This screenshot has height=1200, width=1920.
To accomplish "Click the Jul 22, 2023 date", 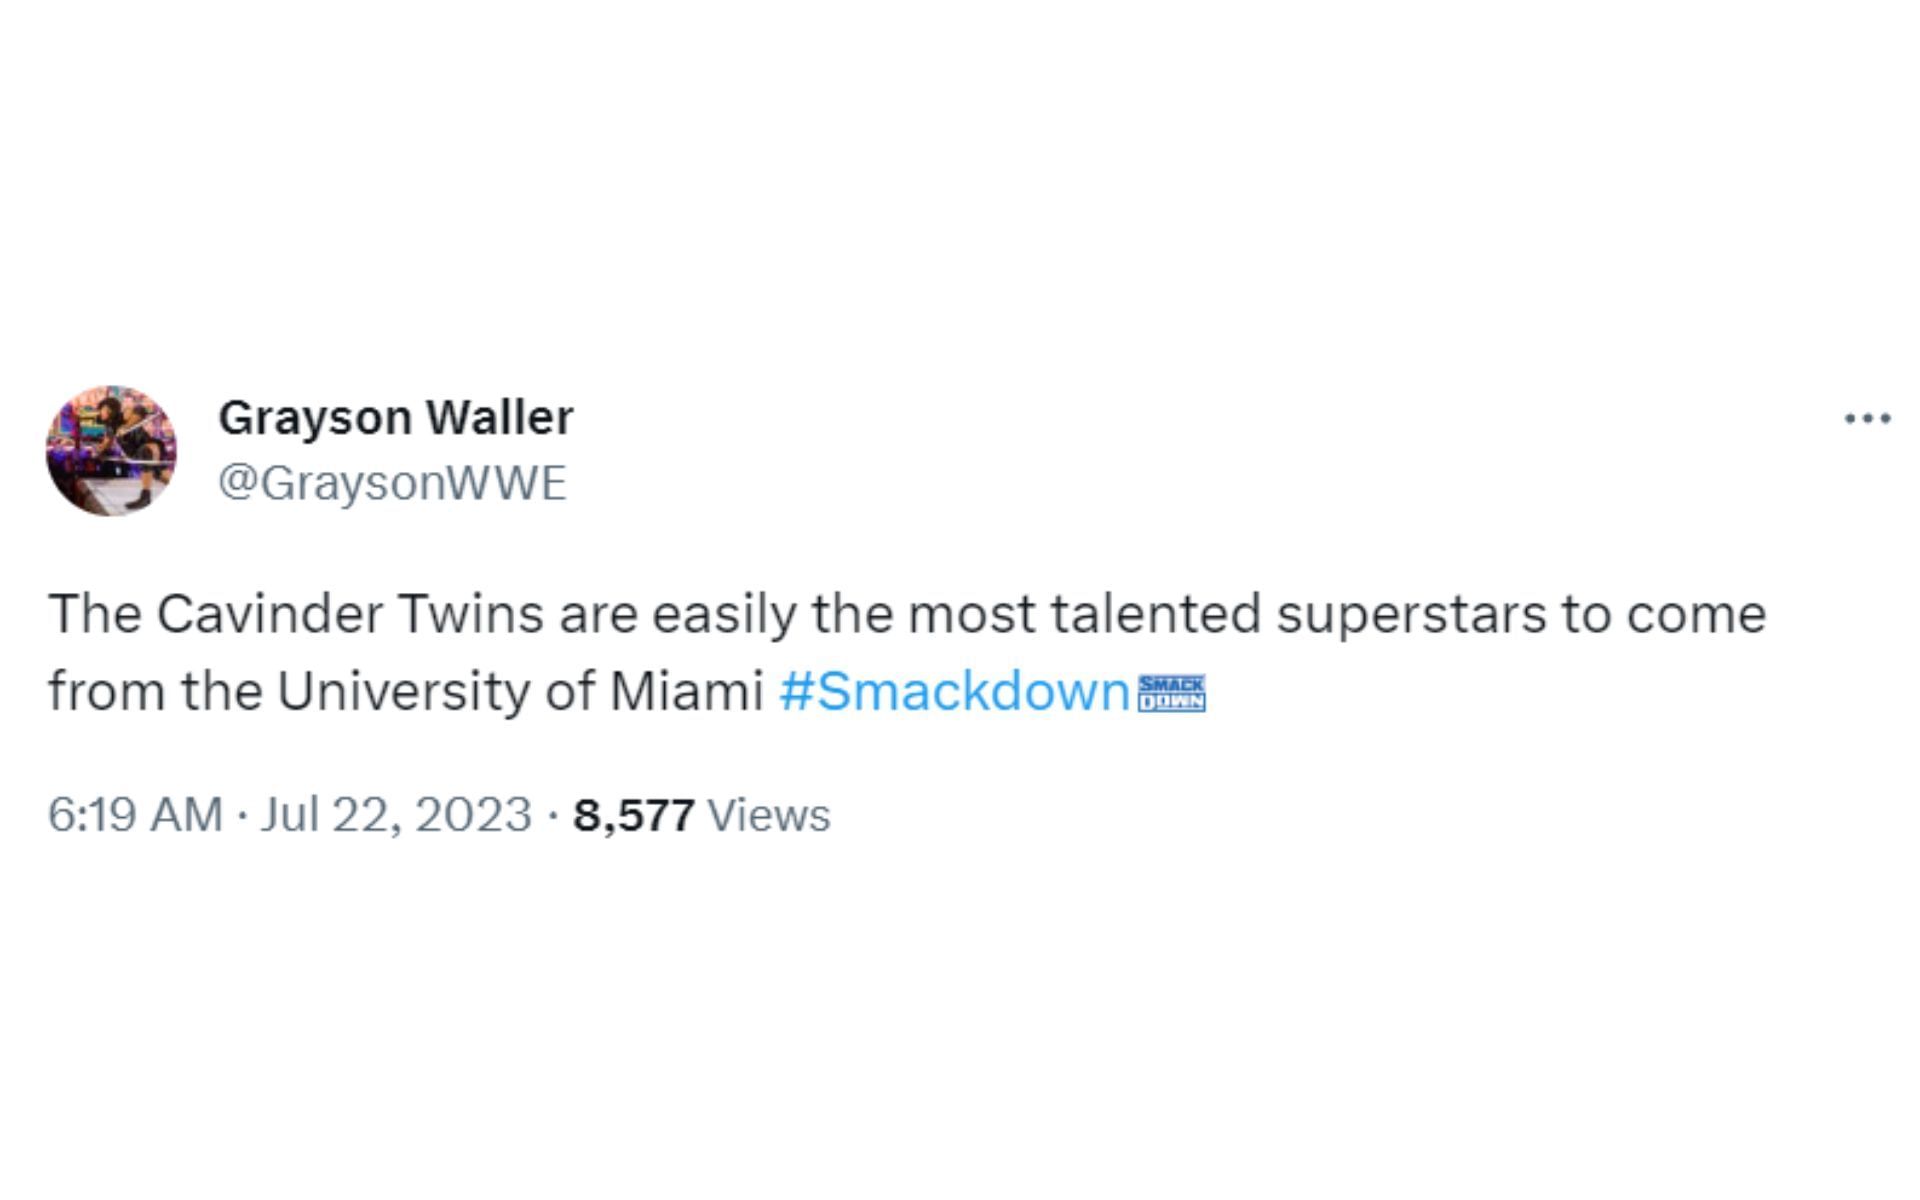I will pos(396,815).
